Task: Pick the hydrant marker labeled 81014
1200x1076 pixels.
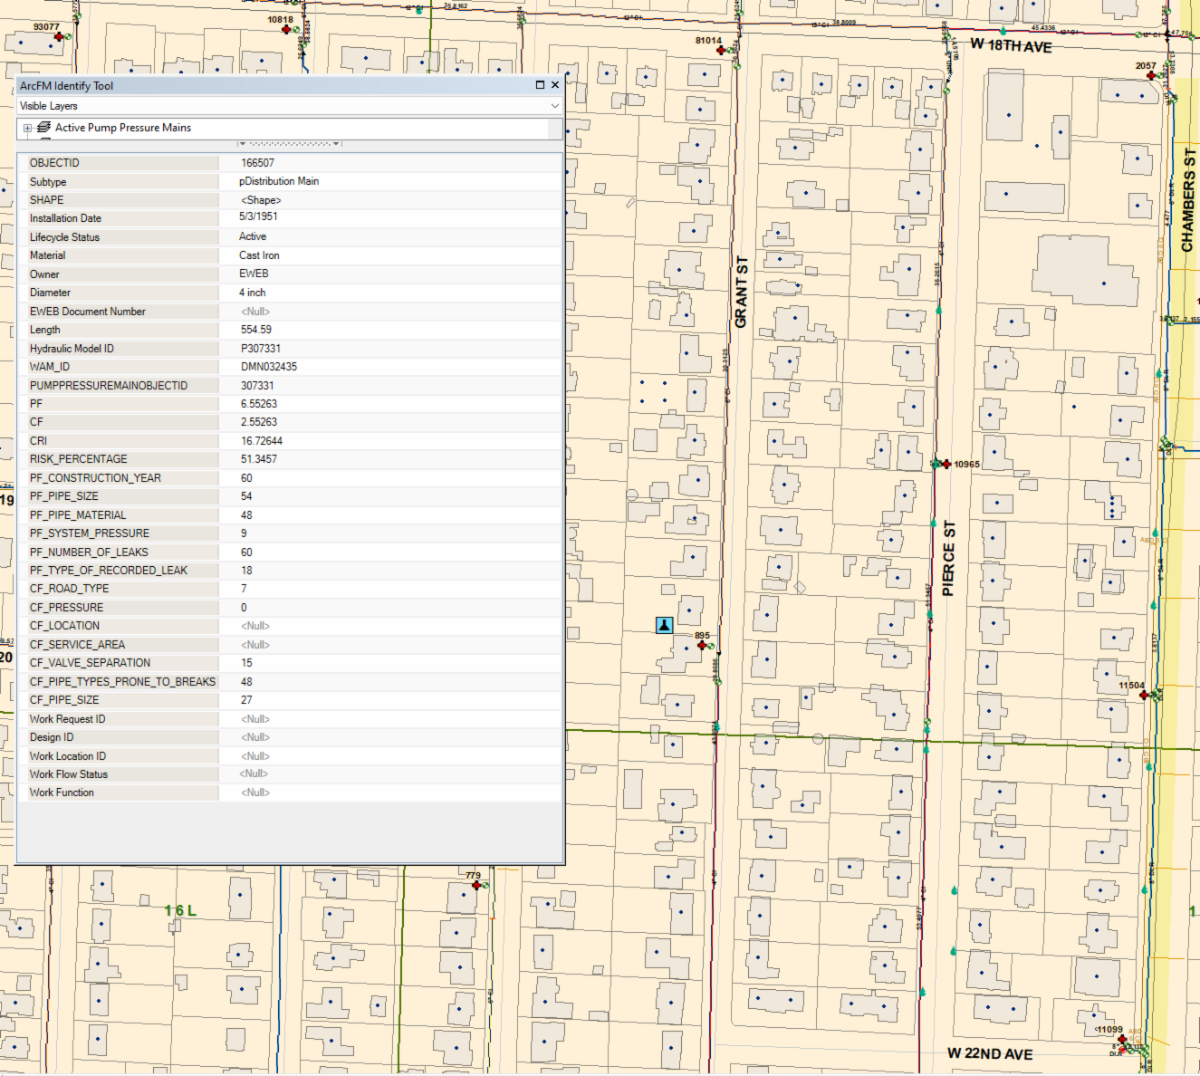Action: pos(721,50)
